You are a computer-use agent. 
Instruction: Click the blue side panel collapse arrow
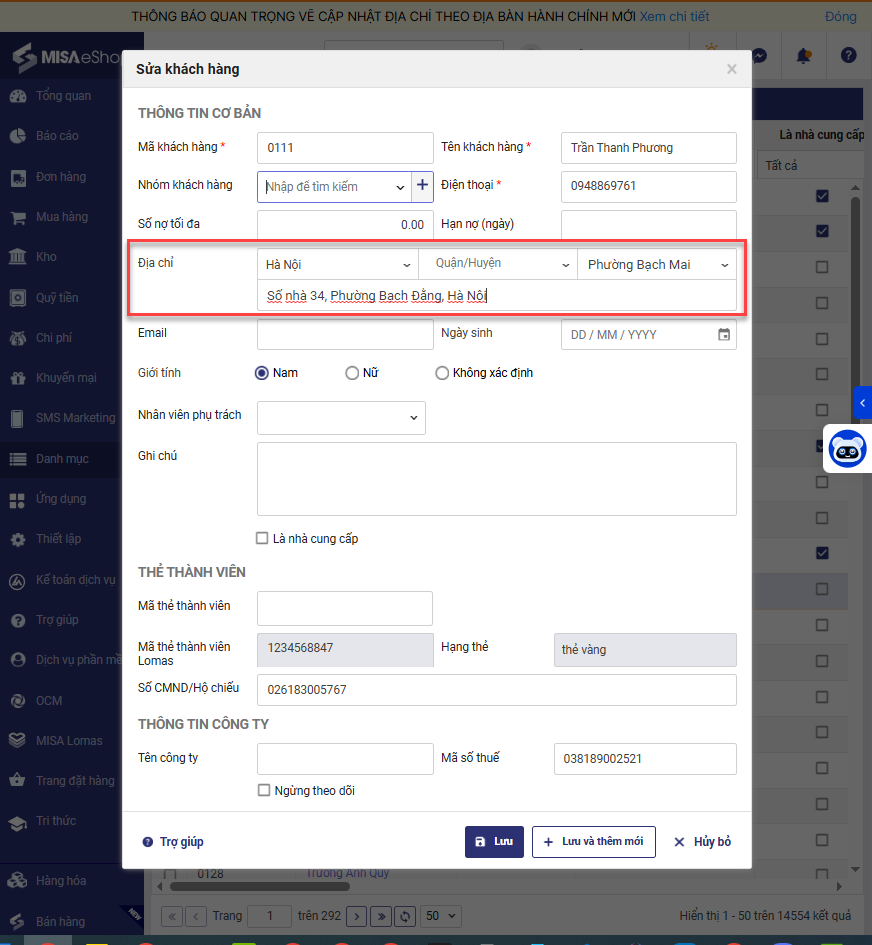tap(863, 403)
